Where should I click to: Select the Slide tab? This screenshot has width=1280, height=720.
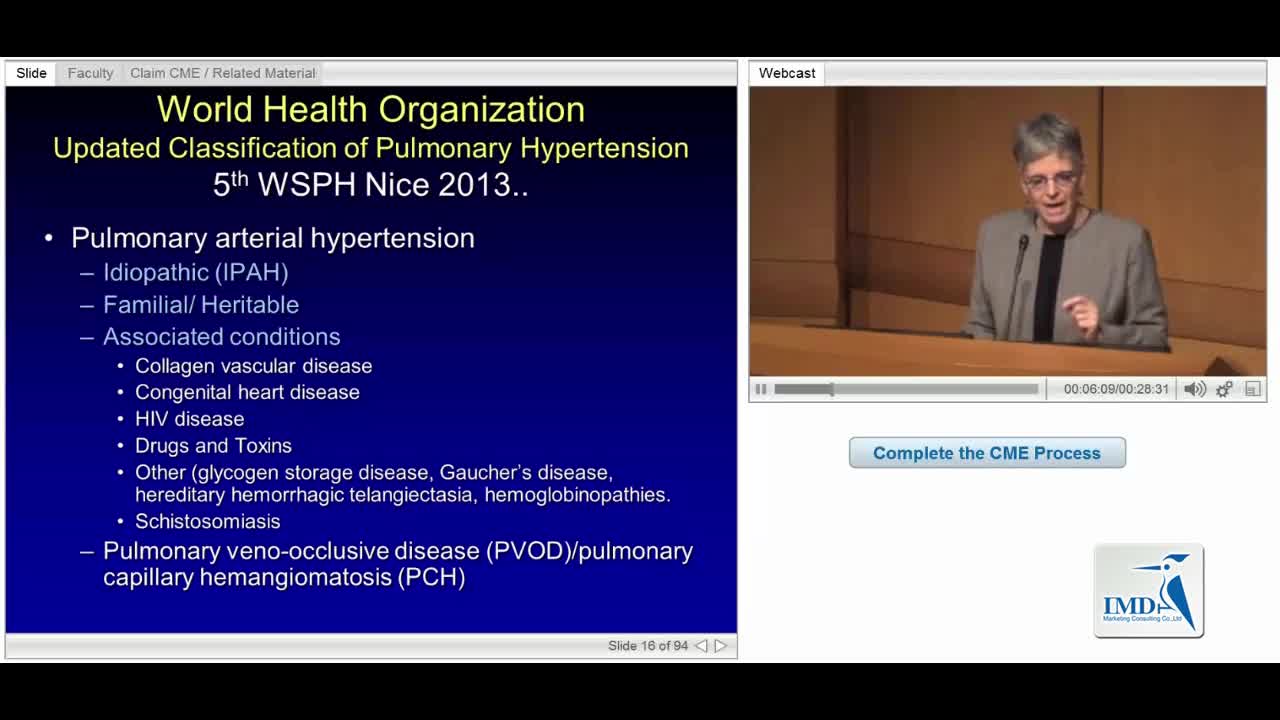31,73
